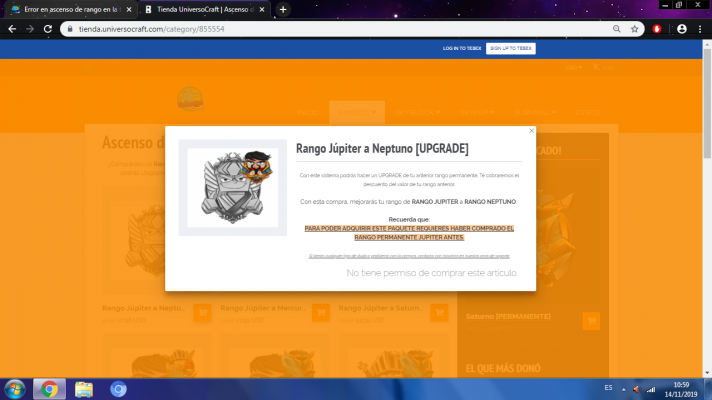This screenshot has width=712, height=400.
Task: Click the Chrome back arrow
Action: (x=12, y=29)
